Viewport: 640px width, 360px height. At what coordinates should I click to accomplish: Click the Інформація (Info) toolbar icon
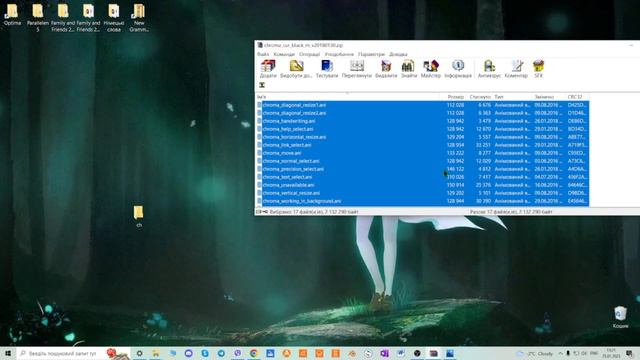458,69
